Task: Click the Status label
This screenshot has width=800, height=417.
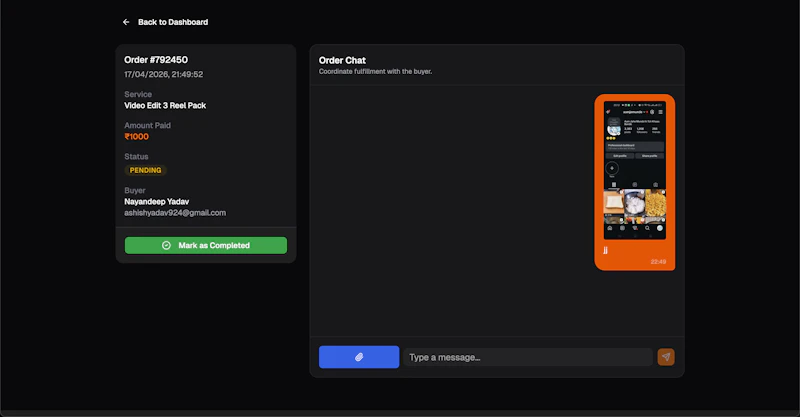Action: [x=136, y=157]
